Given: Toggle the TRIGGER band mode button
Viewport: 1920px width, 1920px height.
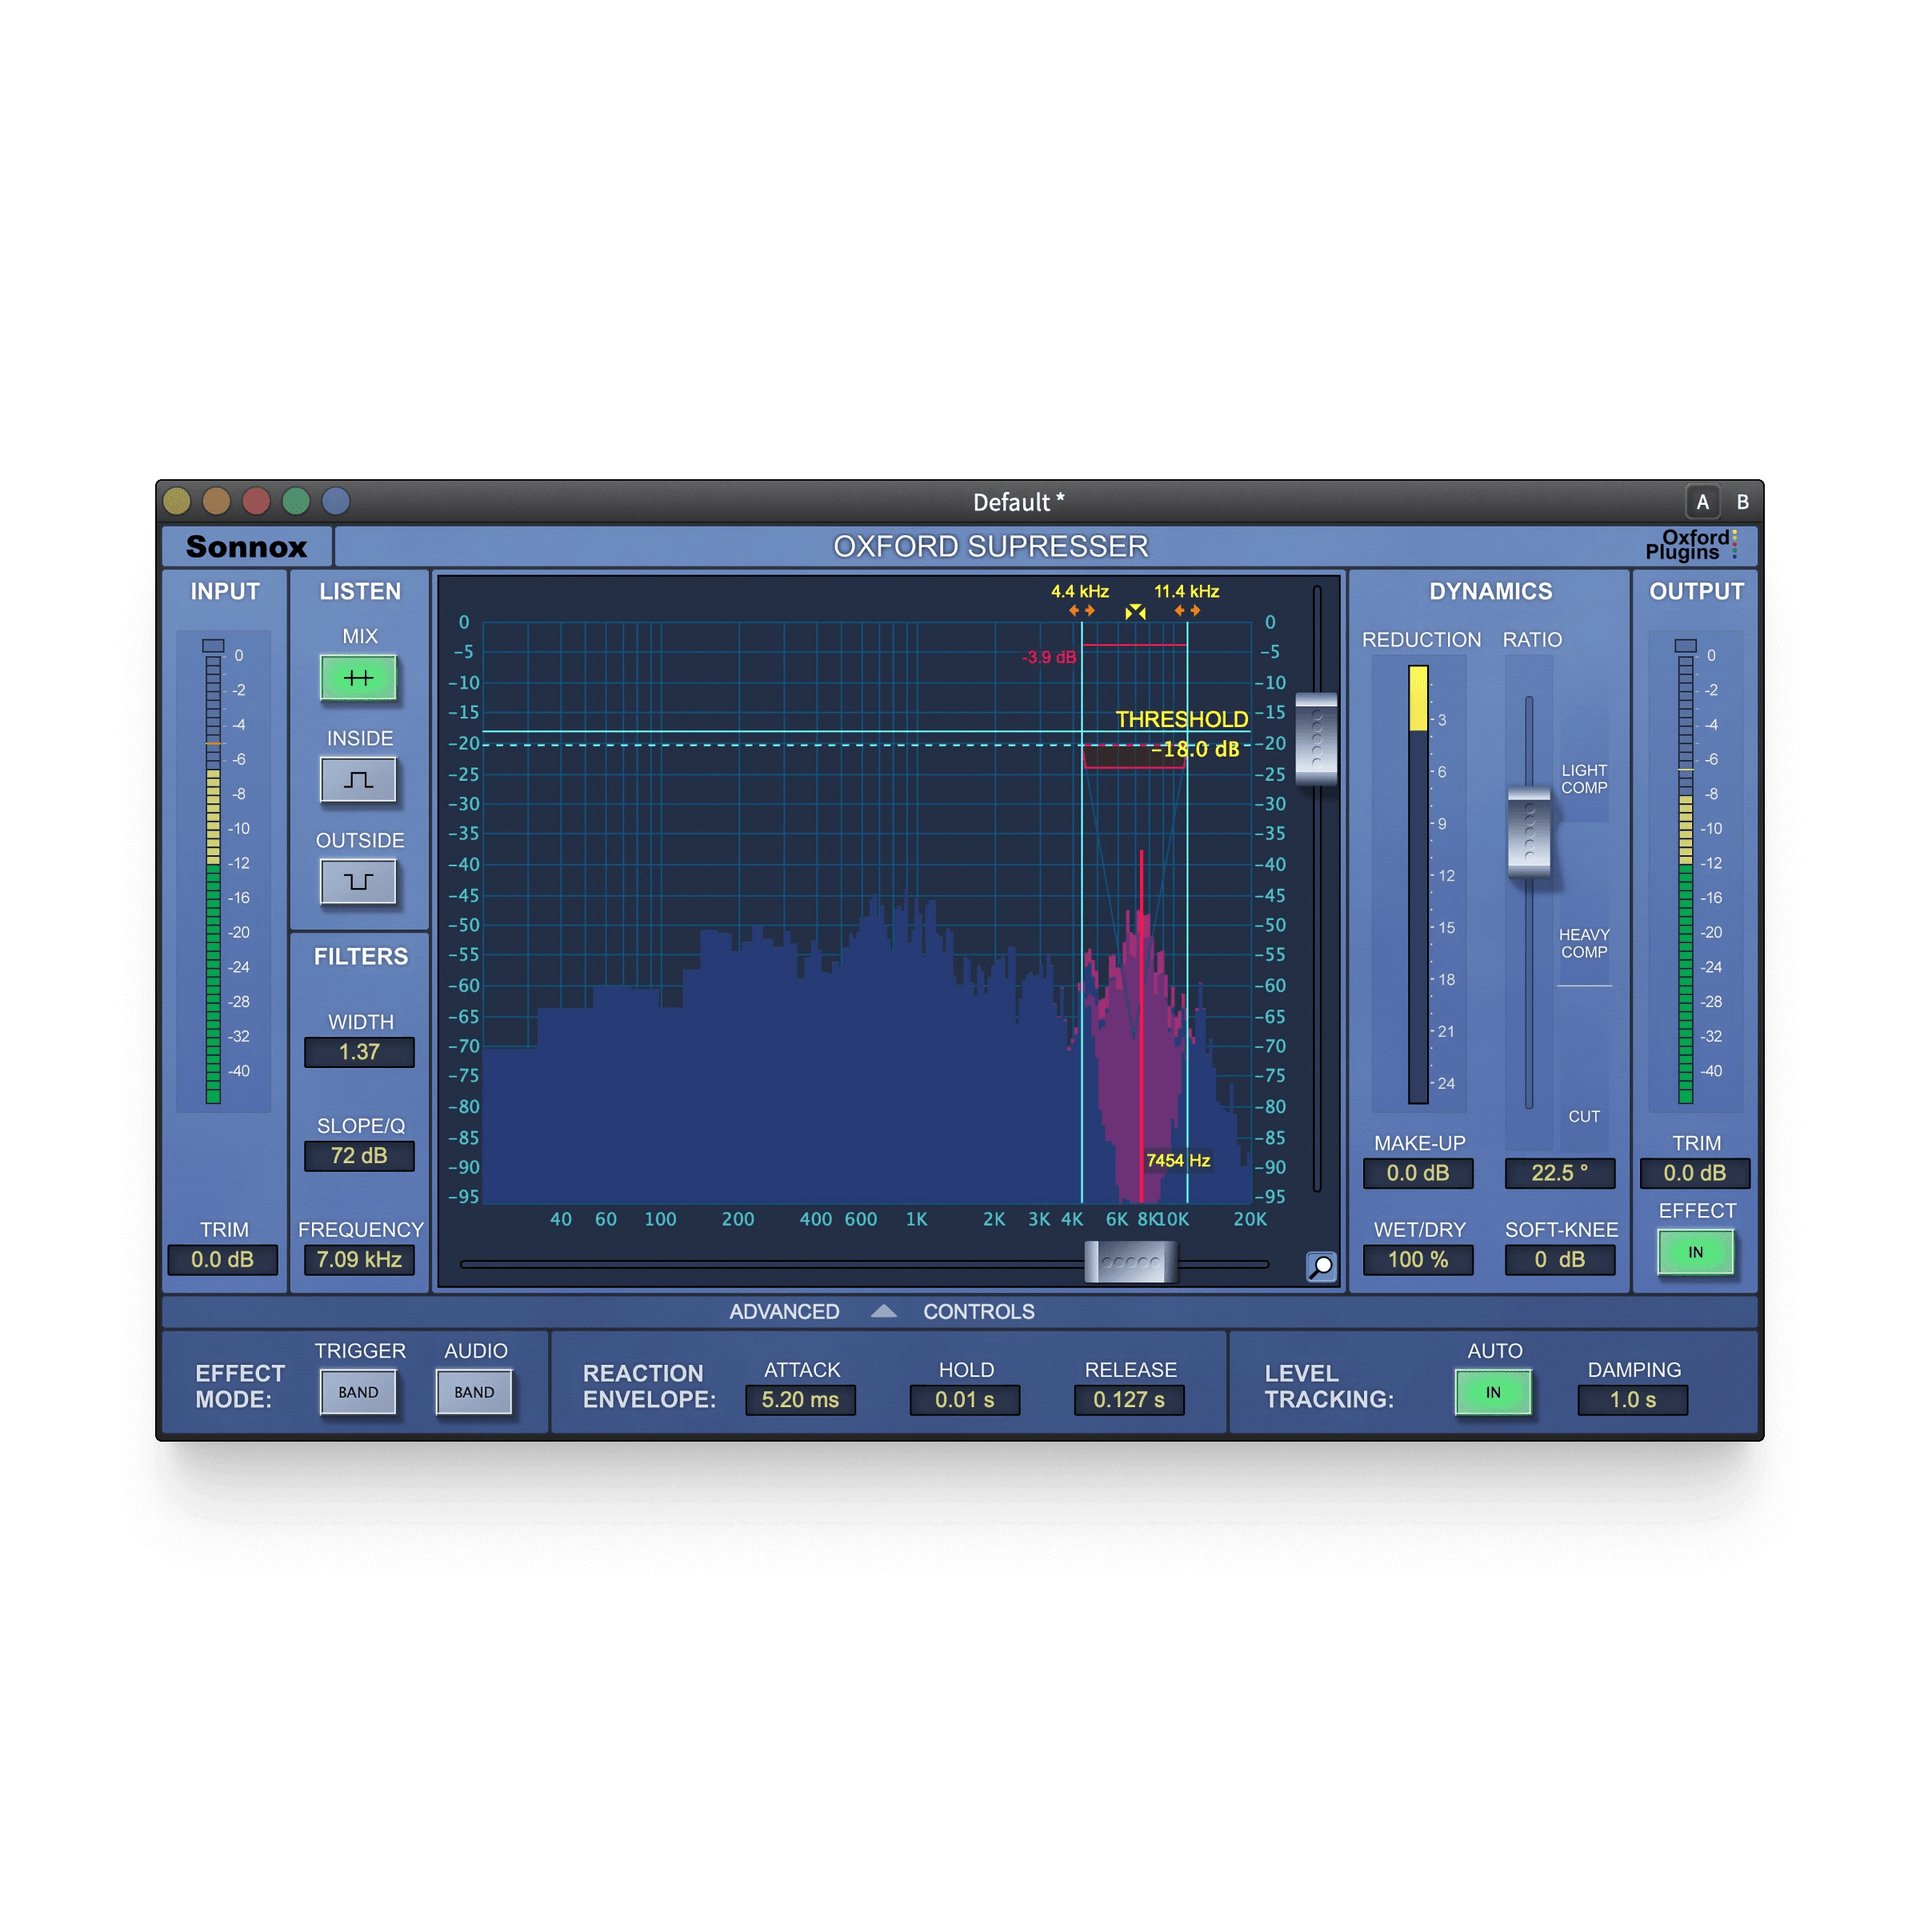Looking at the screenshot, I should pyautogui.click(x=358, y=1392).
